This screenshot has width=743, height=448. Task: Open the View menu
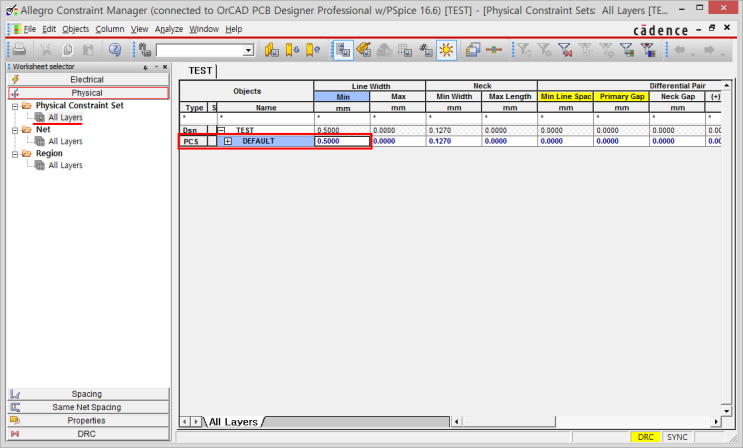click(139, 29)
